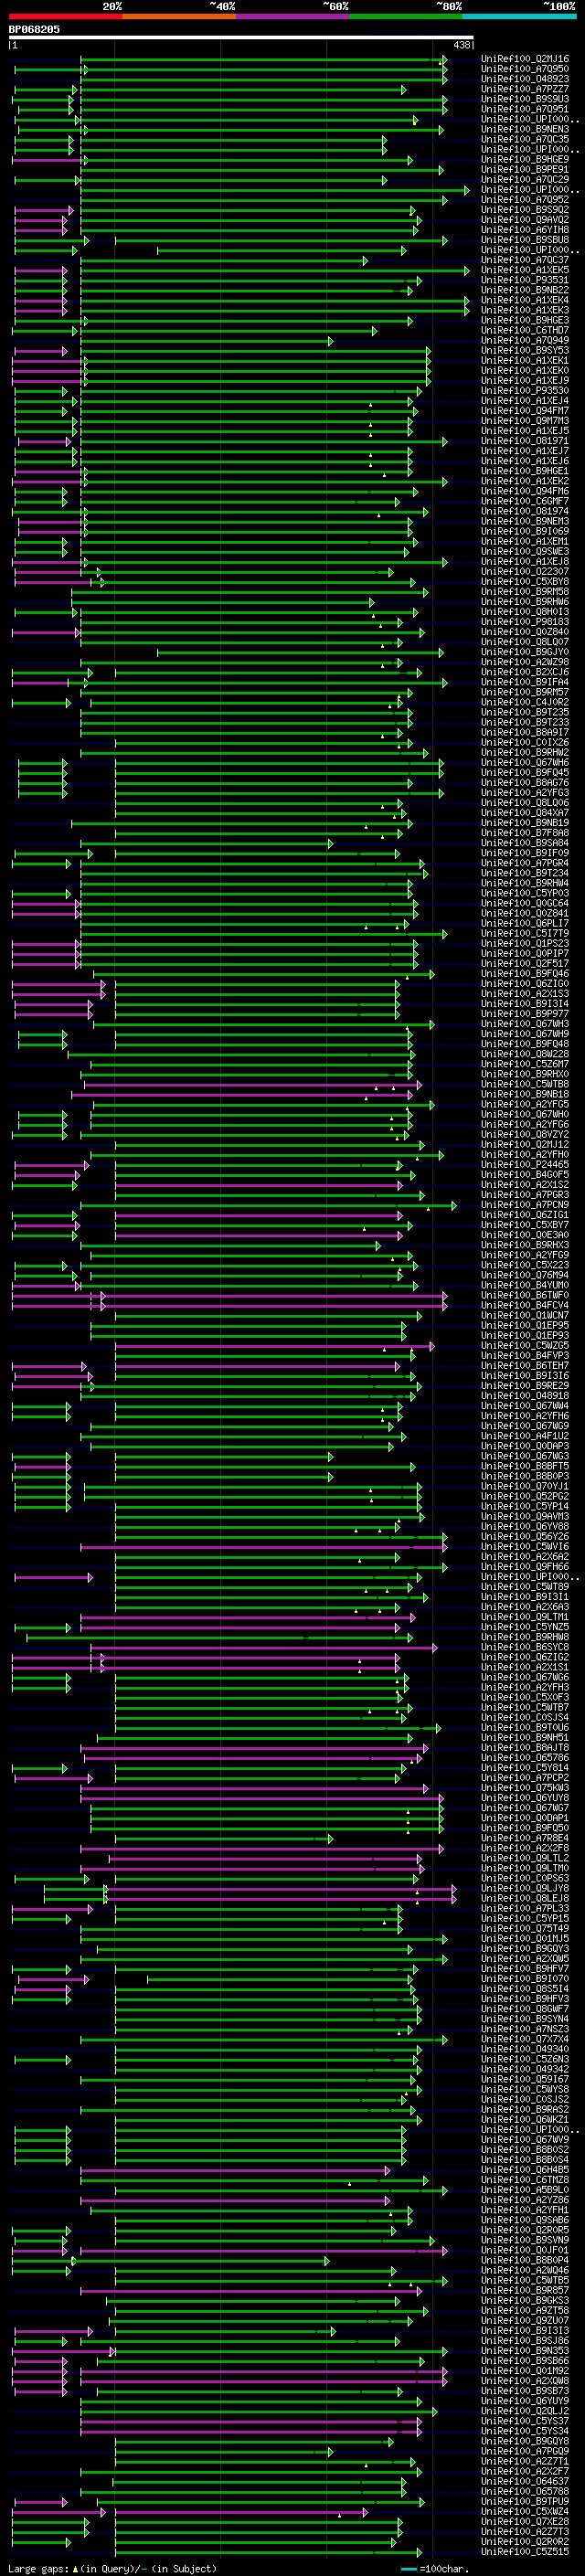Select hit label UniRef100_P98183
The image size is (585, 2576).
(x=525, y=622)
